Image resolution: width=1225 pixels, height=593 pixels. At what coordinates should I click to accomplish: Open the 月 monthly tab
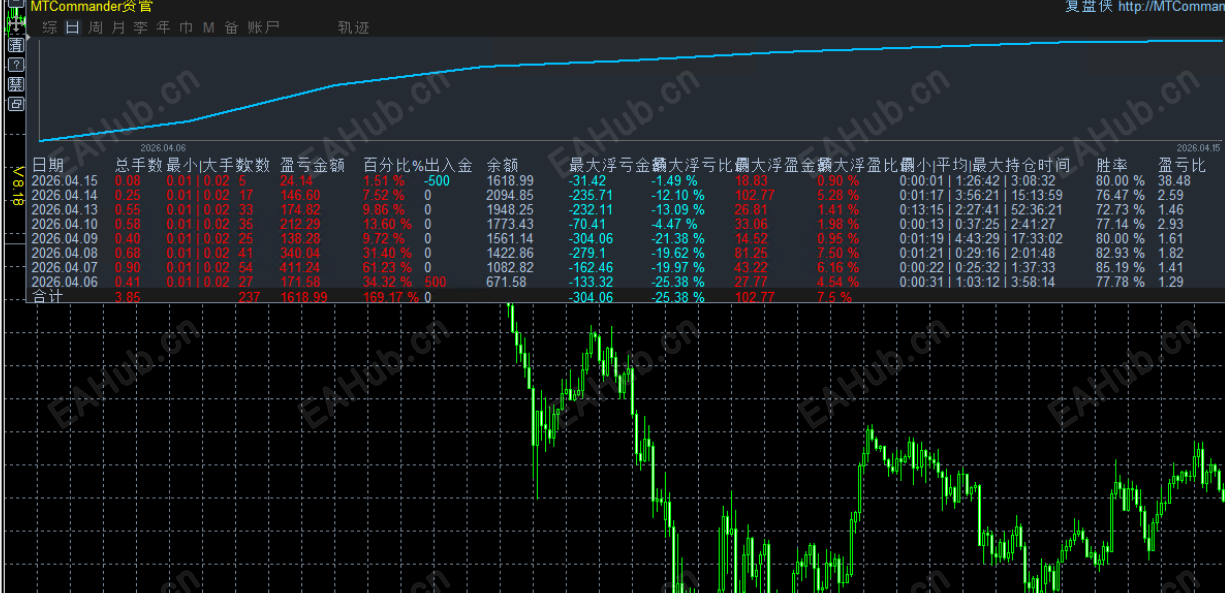click(118, 28)
